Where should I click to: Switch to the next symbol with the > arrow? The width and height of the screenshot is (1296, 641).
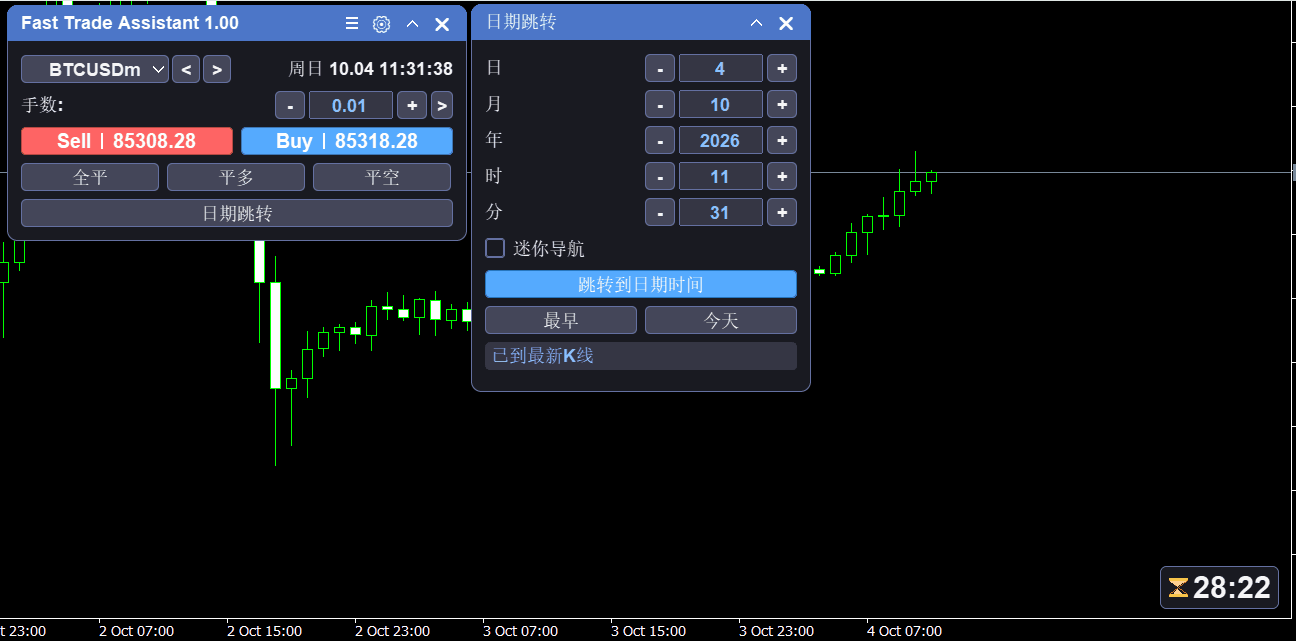click(217, 69)
